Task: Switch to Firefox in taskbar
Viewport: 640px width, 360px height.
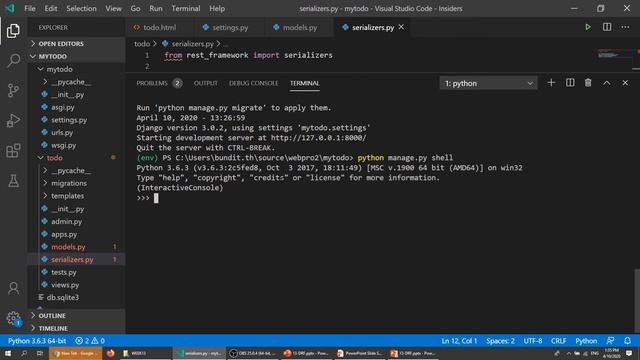Action: 110,353
